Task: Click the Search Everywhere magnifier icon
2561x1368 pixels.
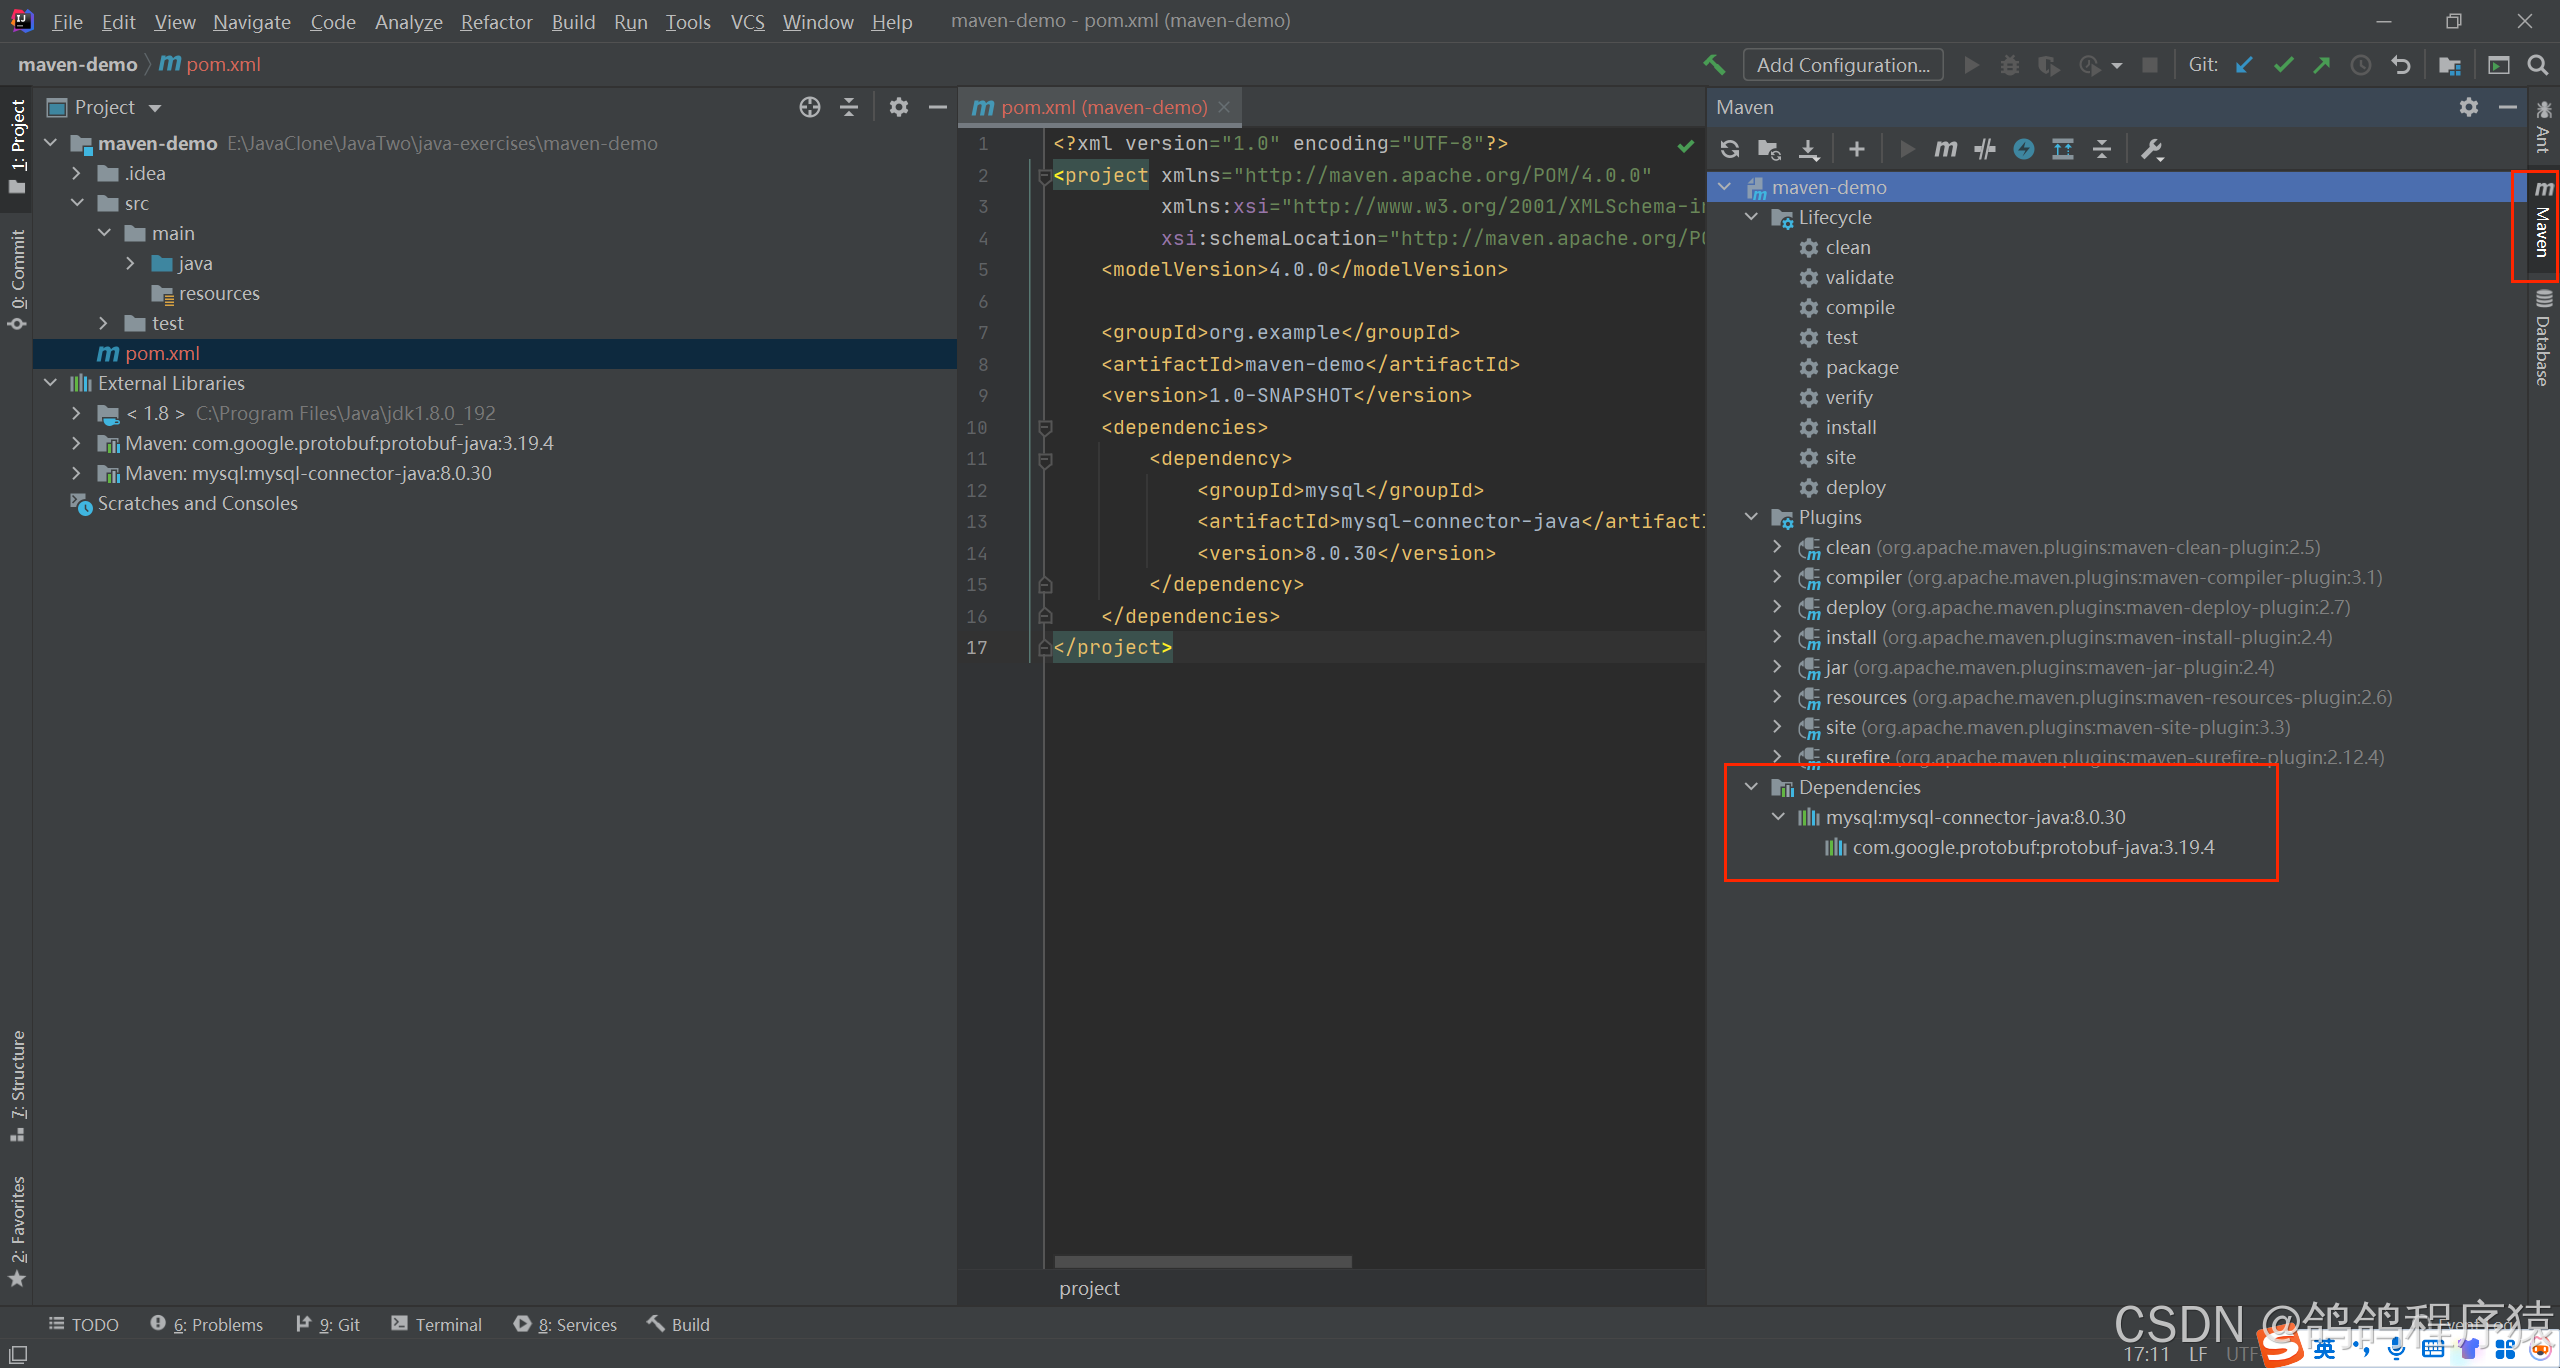Action: point(2537,65)
